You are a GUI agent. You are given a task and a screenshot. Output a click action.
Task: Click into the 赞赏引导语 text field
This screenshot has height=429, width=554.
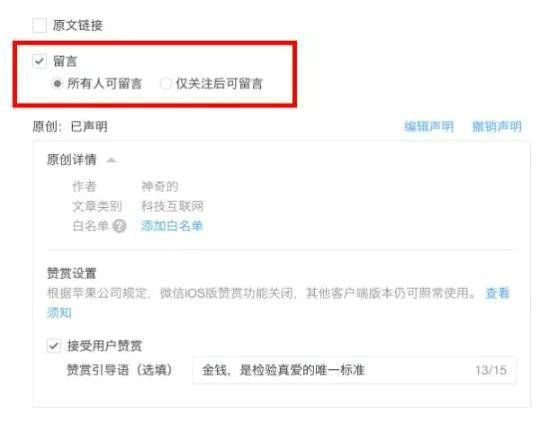coord(354,370)
